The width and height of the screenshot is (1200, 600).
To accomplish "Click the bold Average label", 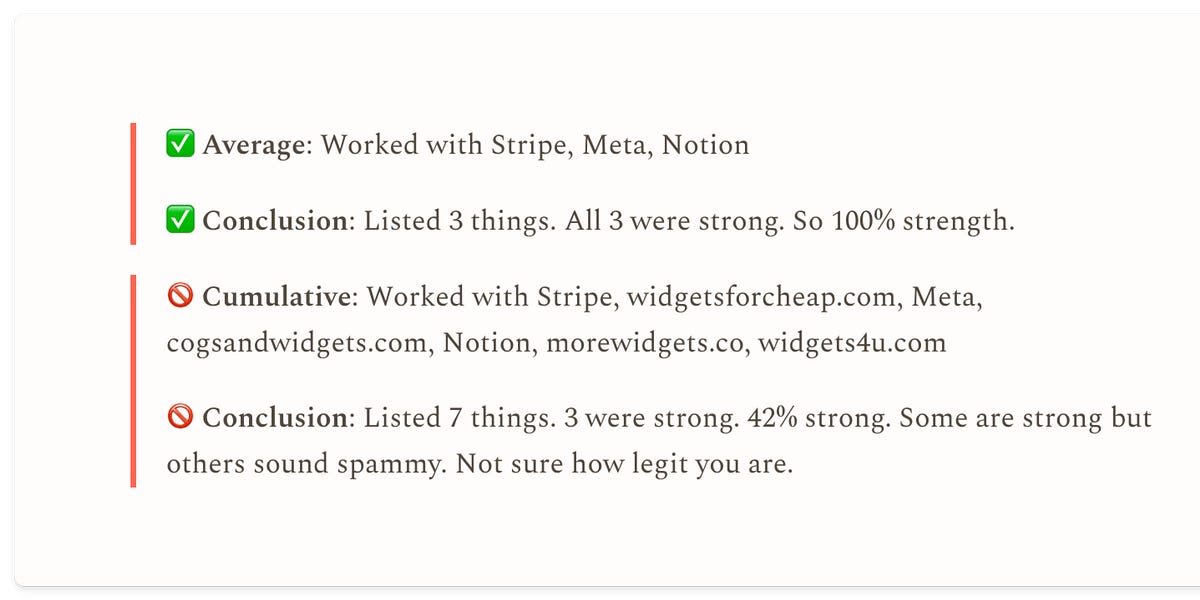I will (253, 146).
